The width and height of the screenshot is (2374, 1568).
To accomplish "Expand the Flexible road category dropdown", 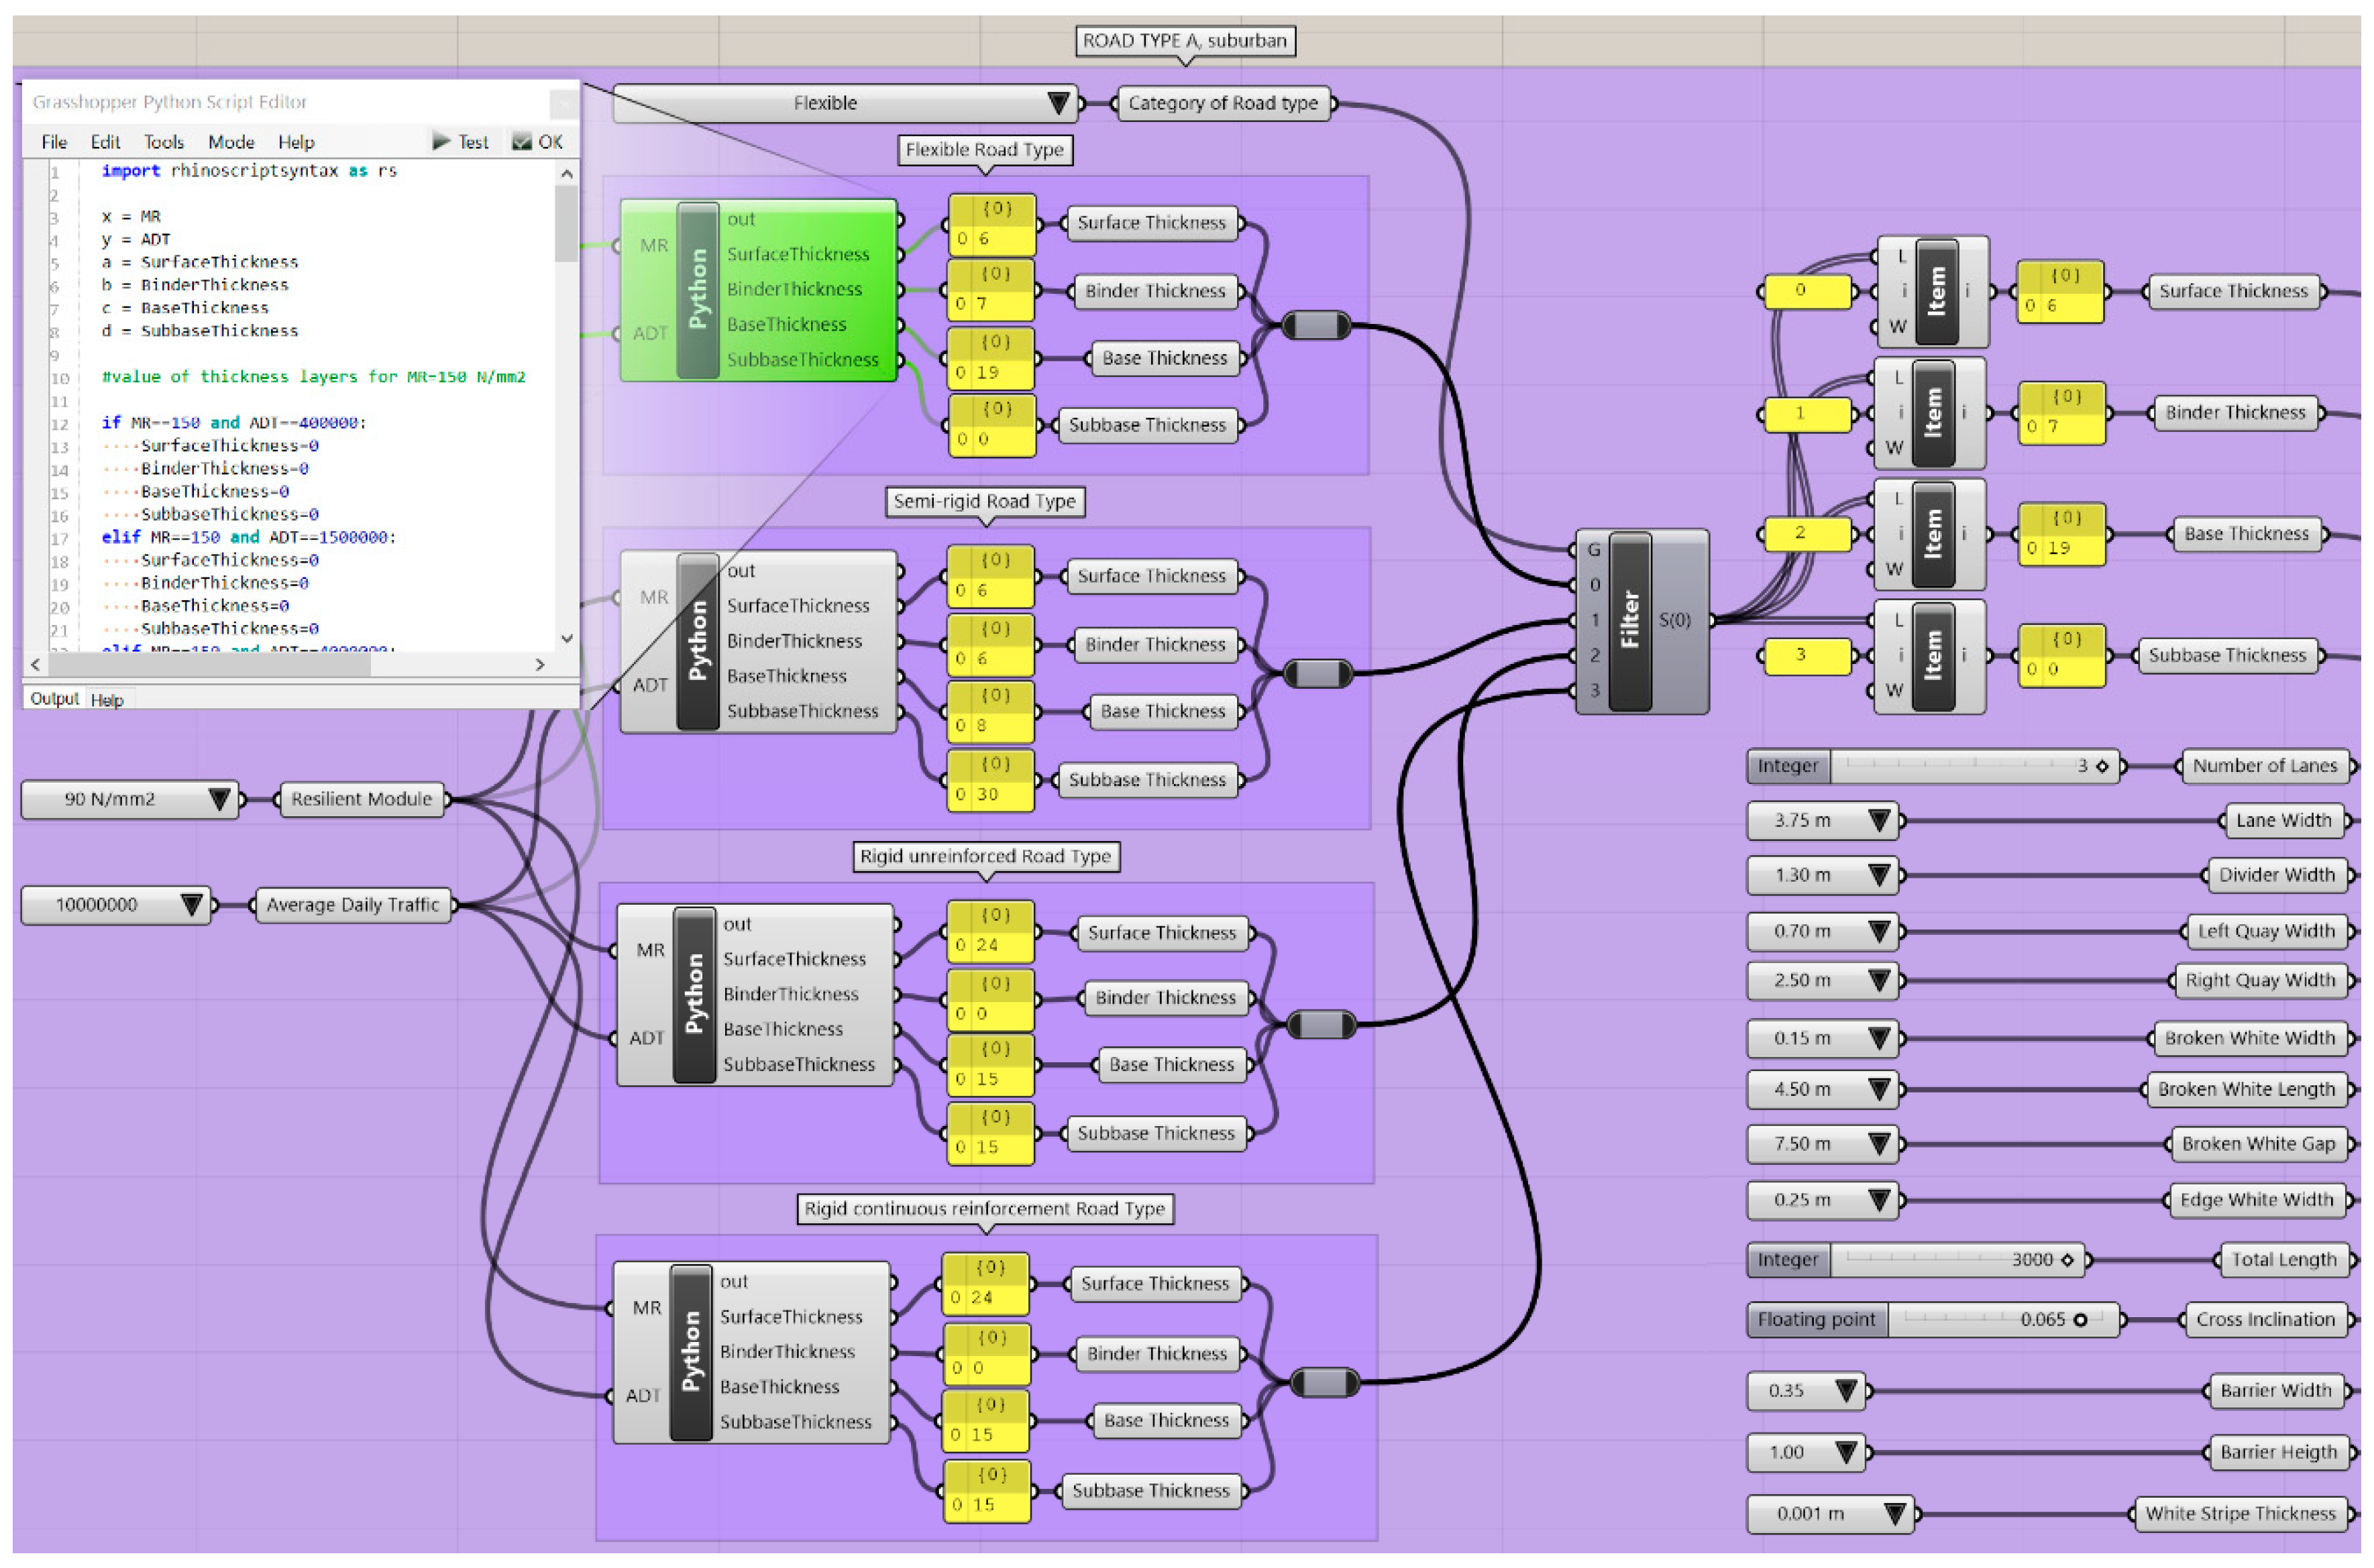I will coord(845,103).
